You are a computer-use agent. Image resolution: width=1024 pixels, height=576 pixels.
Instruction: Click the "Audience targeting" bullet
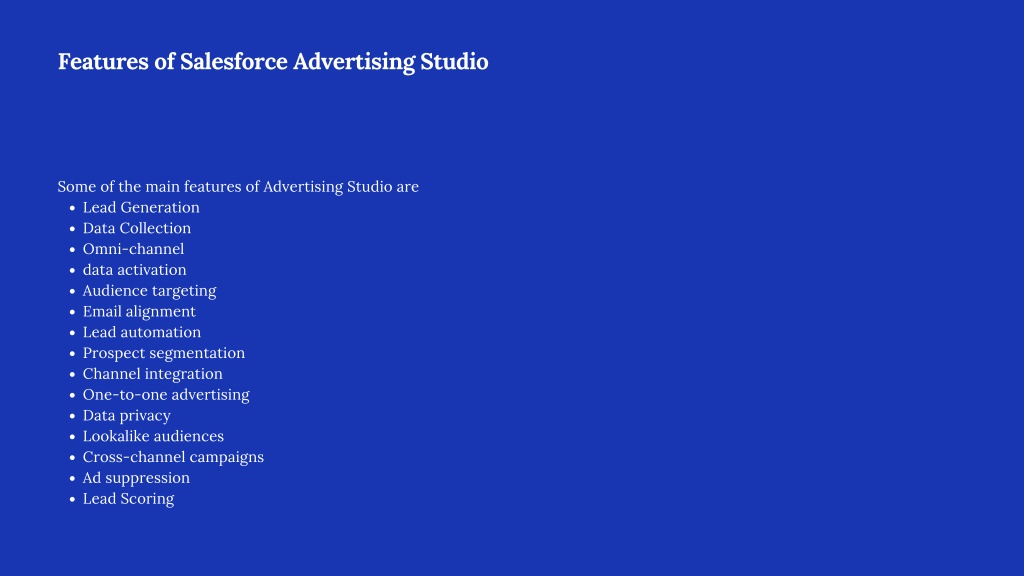click(150, 291)
